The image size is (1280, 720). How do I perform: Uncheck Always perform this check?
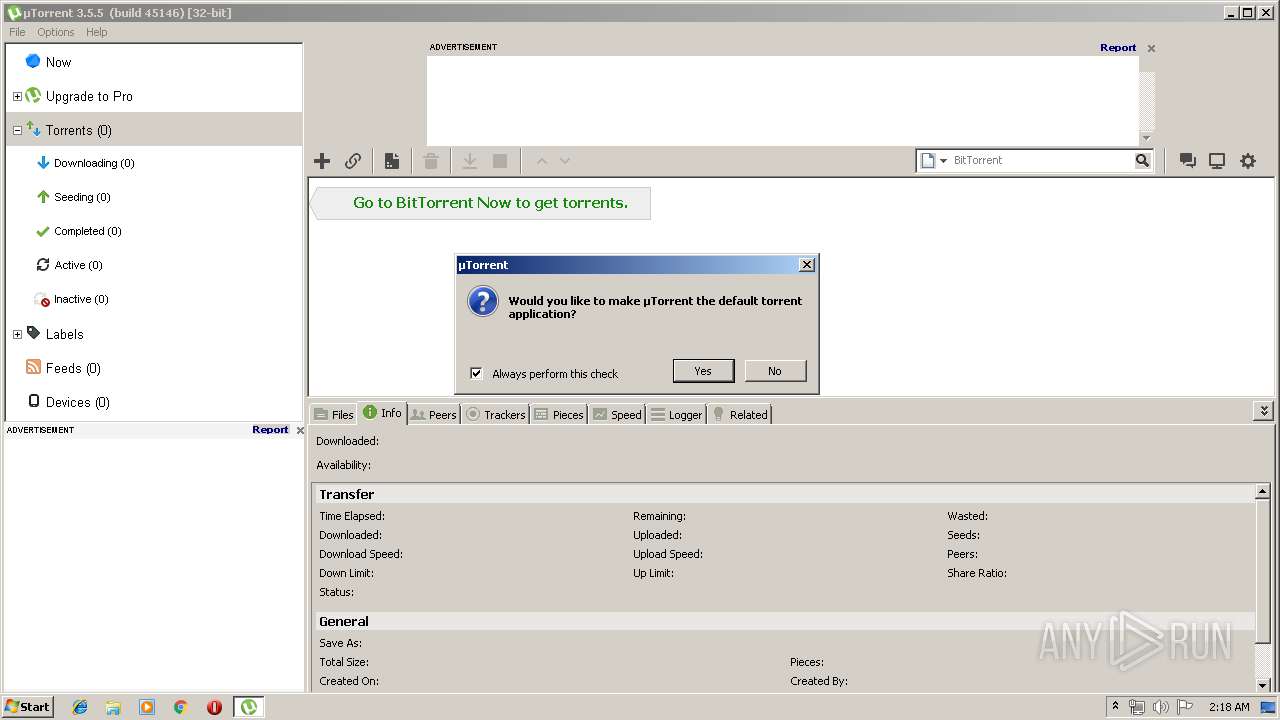pos(476,374)
